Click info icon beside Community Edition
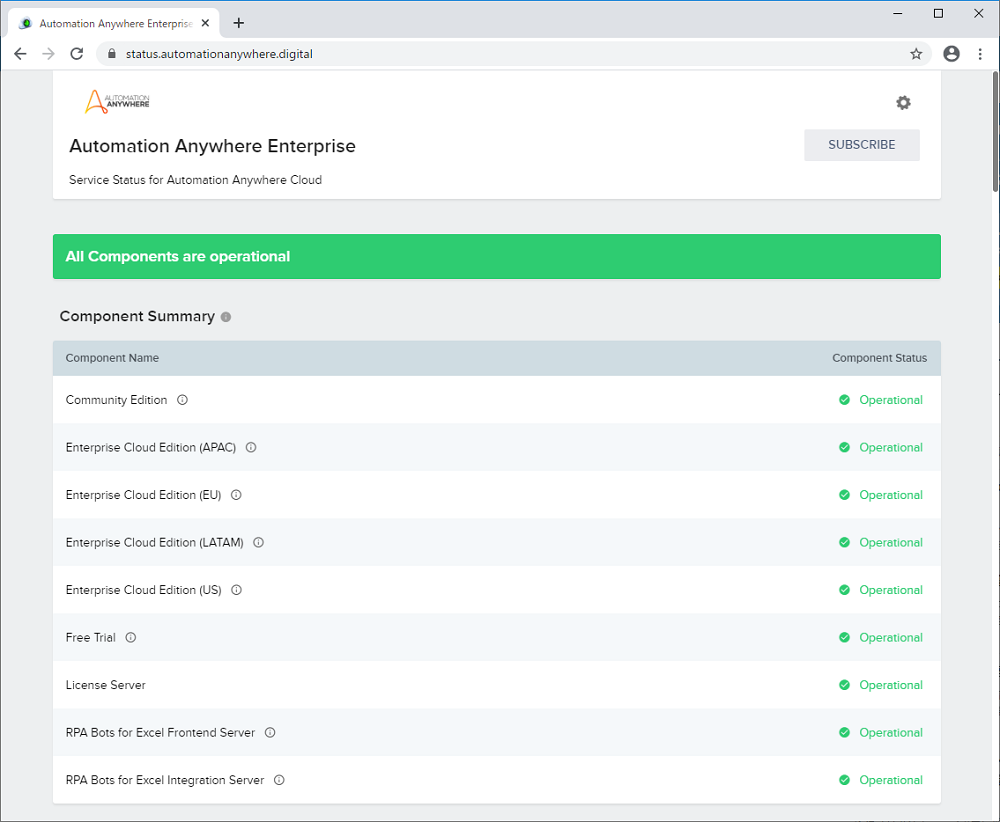The image size is (1000, 822). point(182,400)
